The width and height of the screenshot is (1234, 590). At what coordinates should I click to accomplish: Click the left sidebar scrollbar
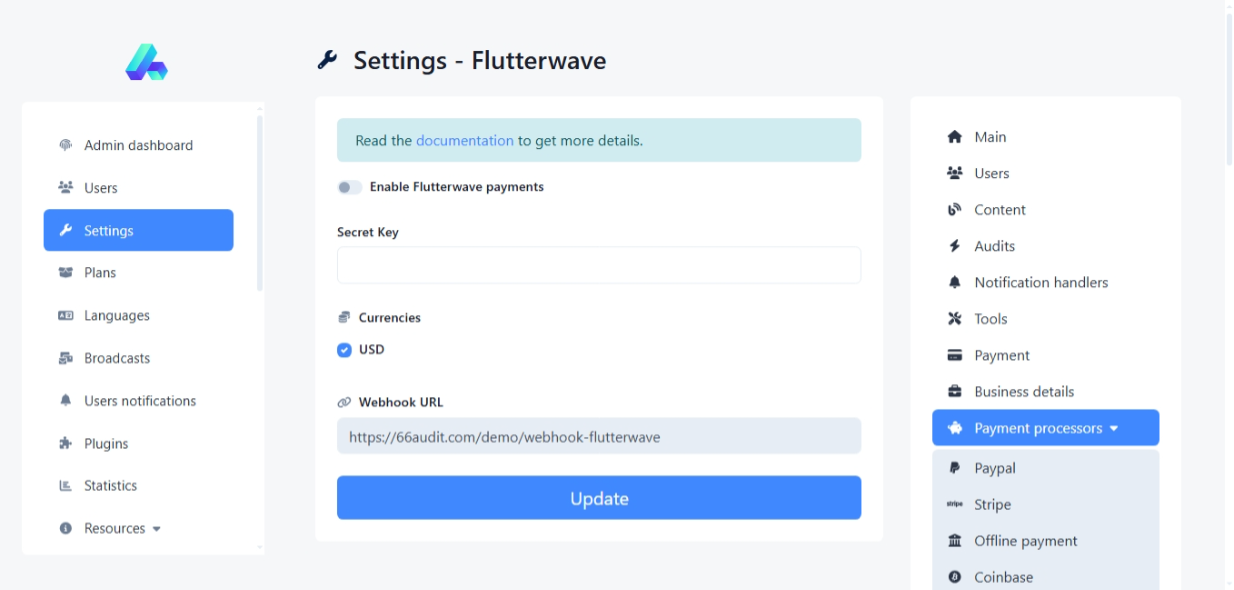[260, 200]
